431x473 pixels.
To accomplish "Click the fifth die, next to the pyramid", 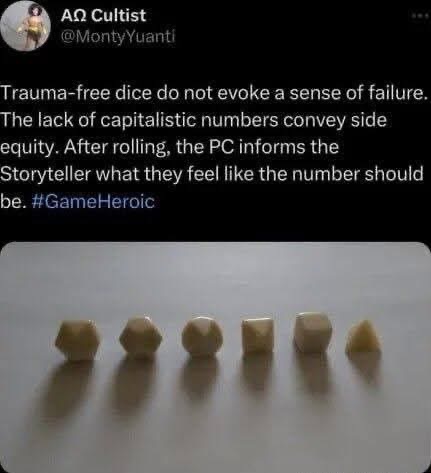I will tap(312, 332).
